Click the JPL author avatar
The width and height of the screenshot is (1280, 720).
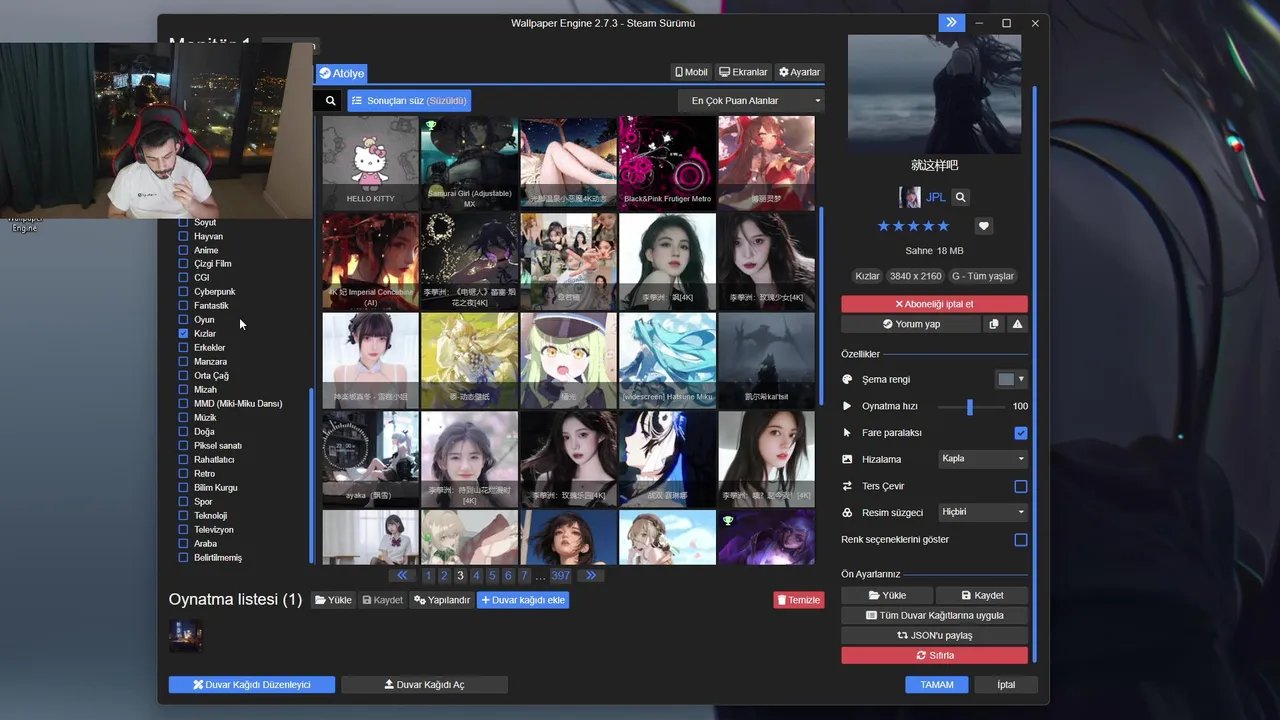[x=910, y=197]
